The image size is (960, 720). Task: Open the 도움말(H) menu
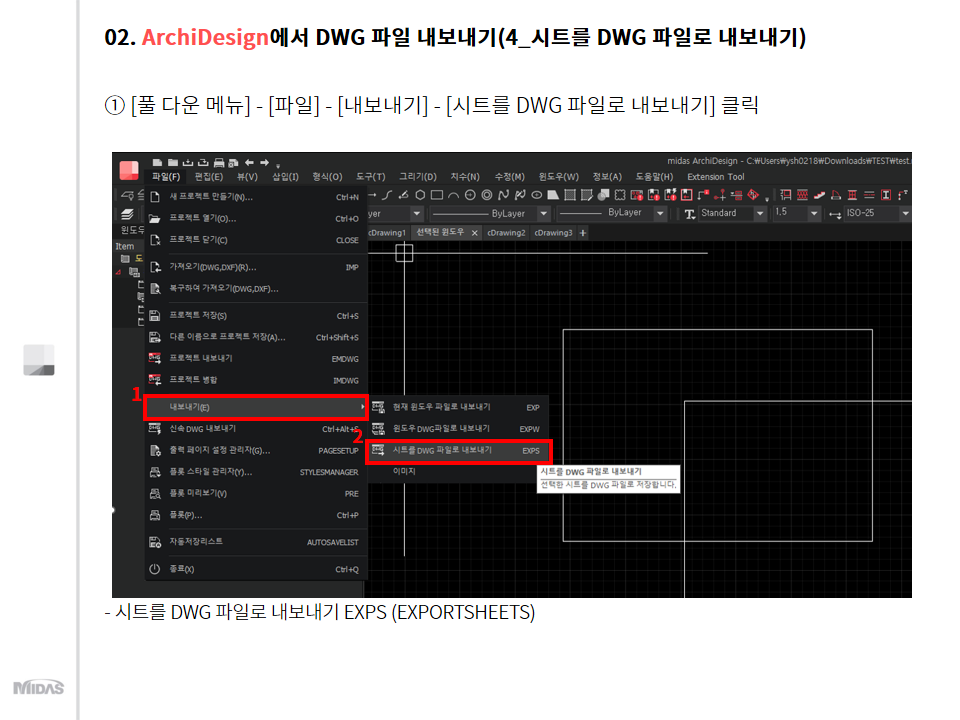(x=654, y=176)
